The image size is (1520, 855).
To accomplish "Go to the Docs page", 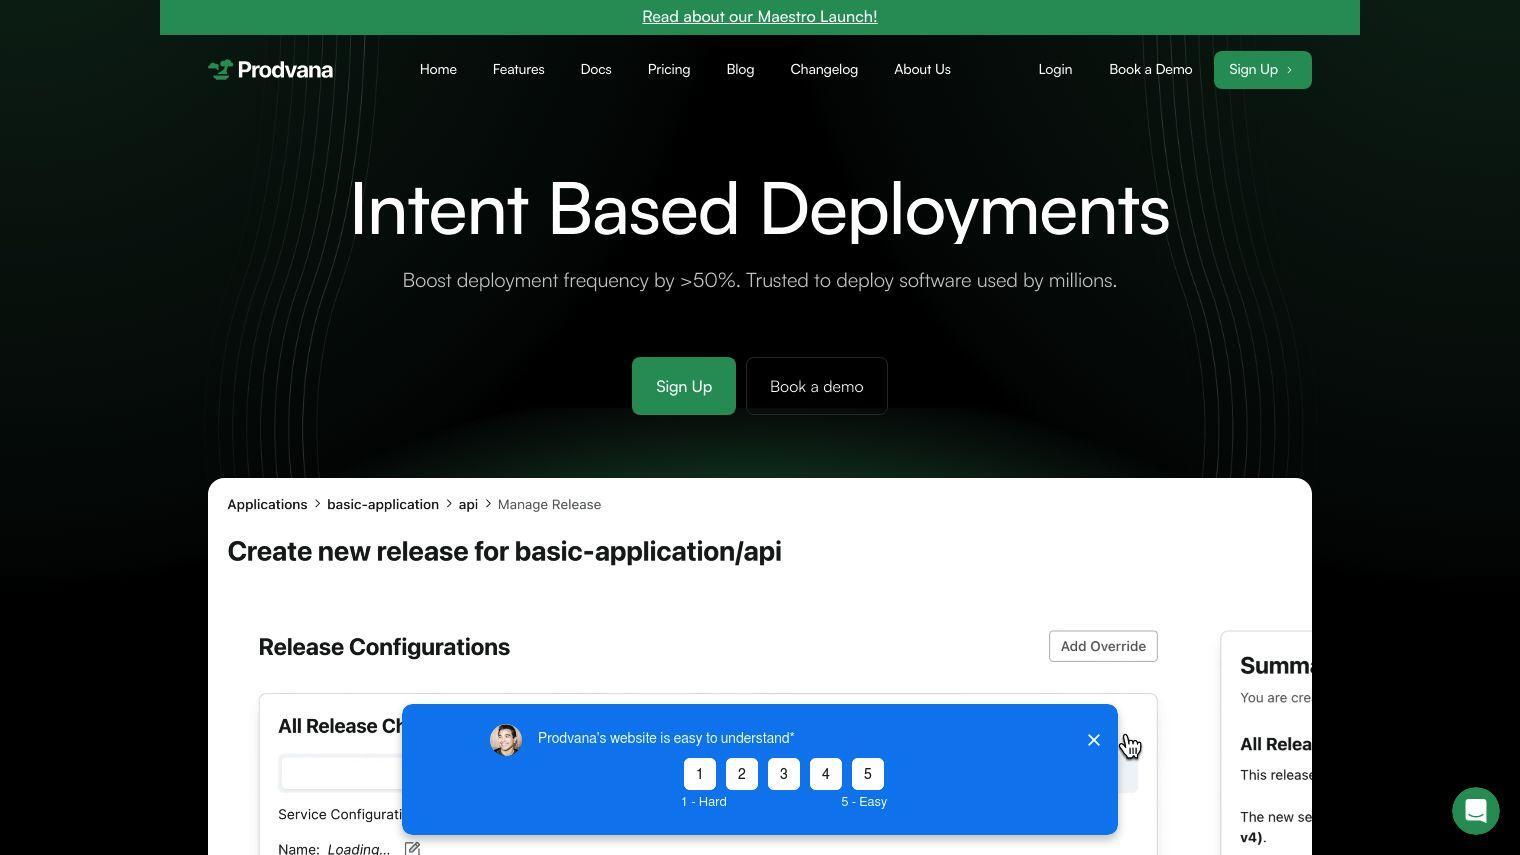I will click(596, 69).
